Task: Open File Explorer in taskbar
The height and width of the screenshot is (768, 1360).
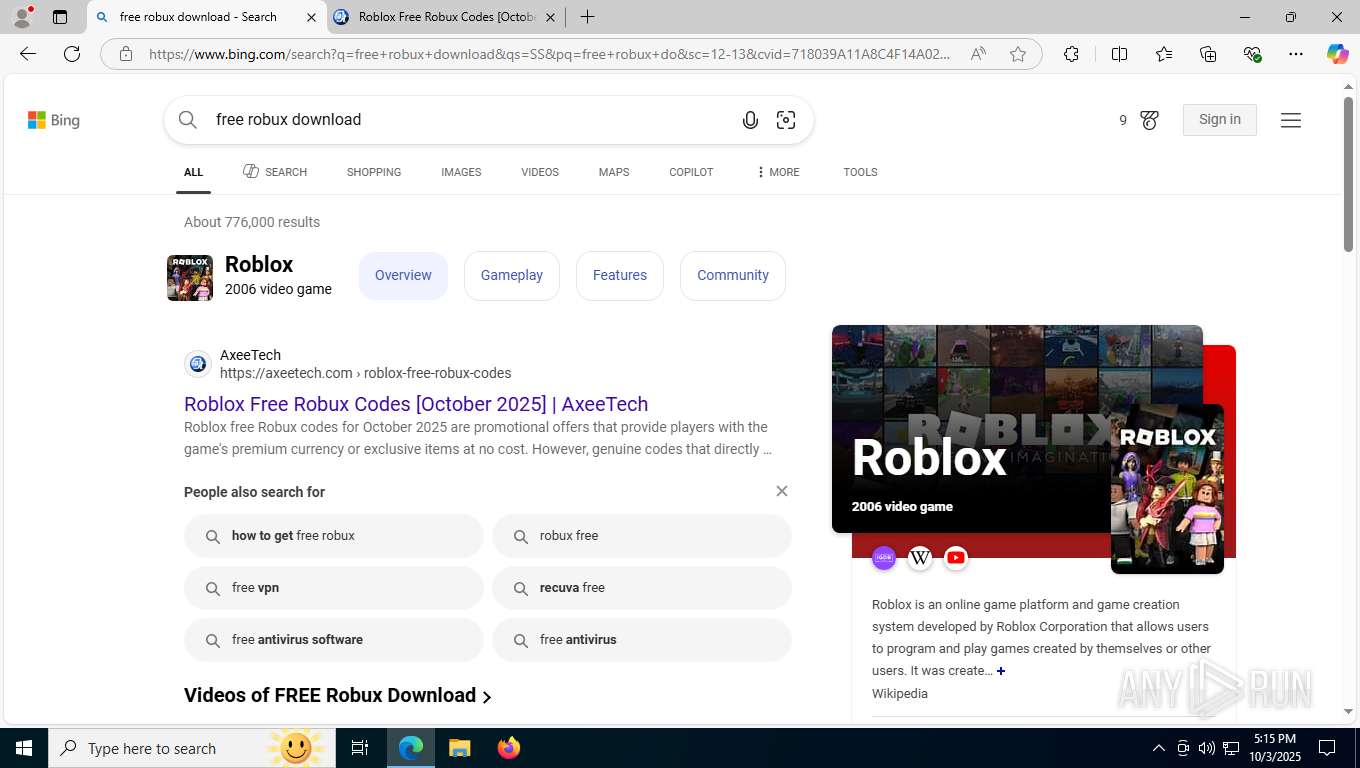Action: pyautogui.click(x=459, y=748)
